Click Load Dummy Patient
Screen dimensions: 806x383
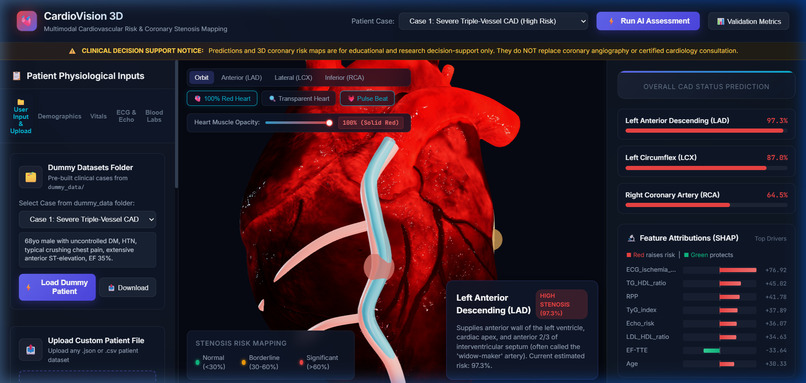point(57,287)
